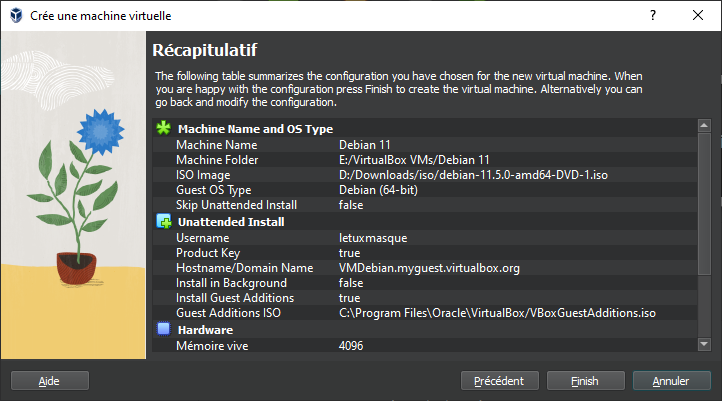Click the true value of Install Guest Additions
Image resolution: width=722 pixels, height=401 pixels.
click(349, 298)
